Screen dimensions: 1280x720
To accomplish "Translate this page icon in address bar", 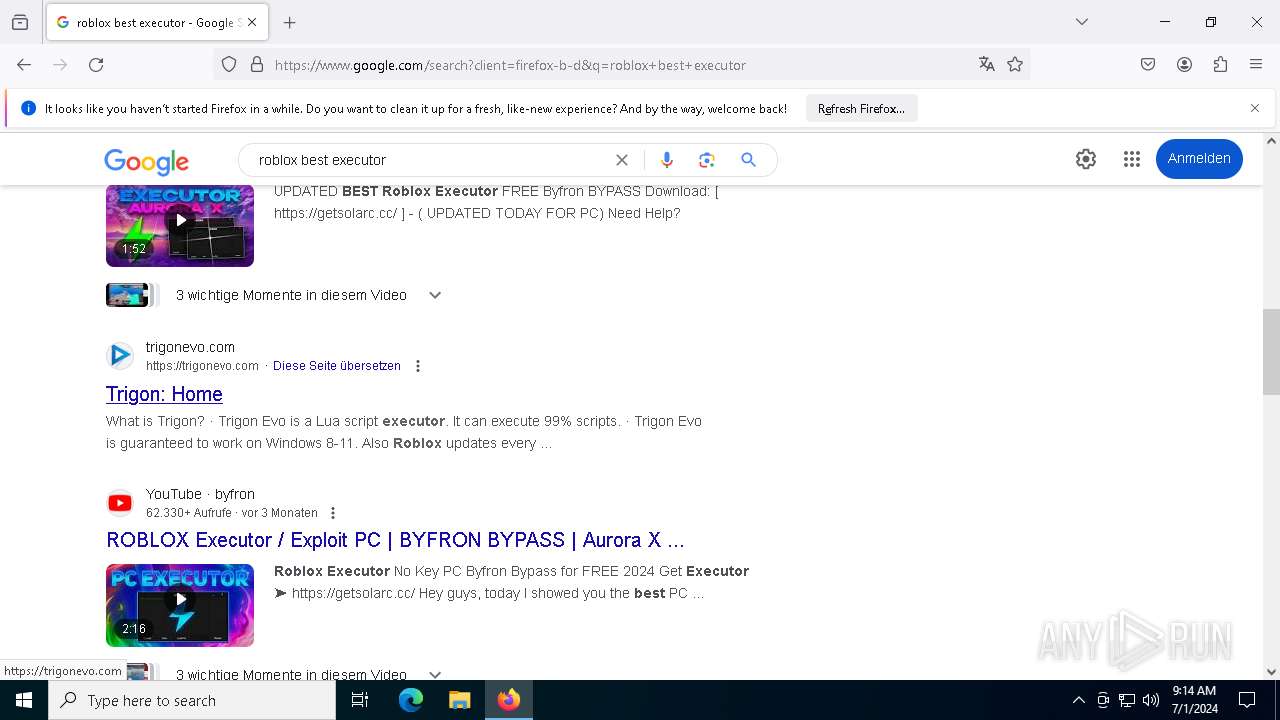I will tap(987, 65).
